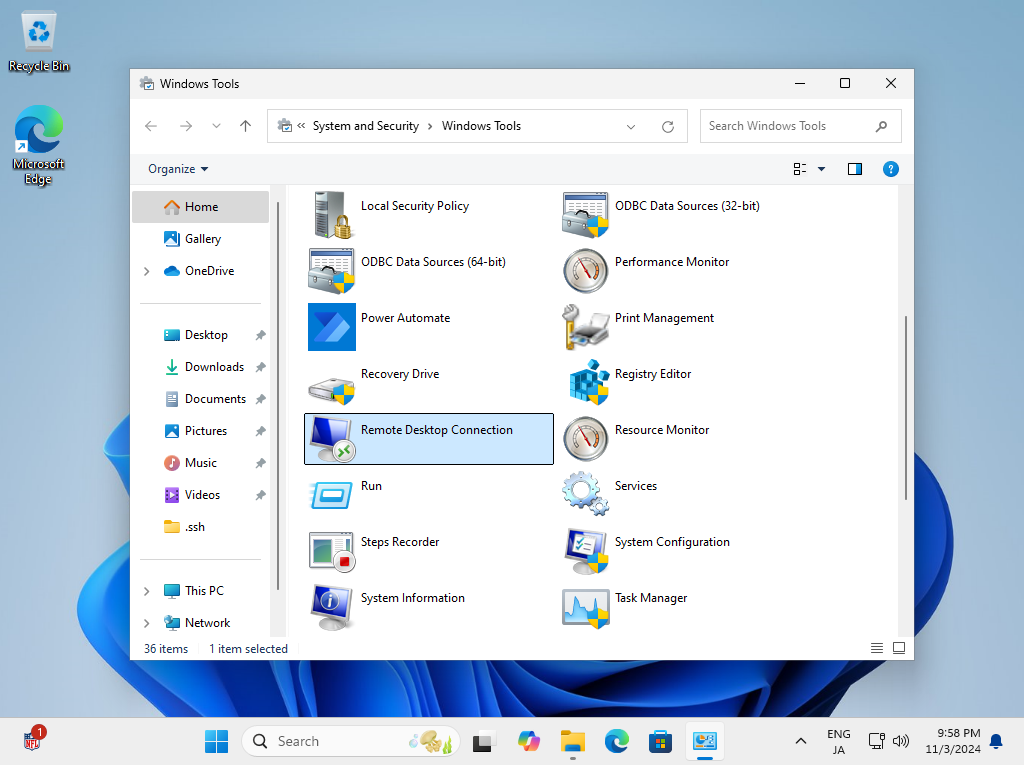Click the volume speaker tray icon
Image resolution: width=1024 pixels, height=765 pixels.
click(x=901, y=741)
